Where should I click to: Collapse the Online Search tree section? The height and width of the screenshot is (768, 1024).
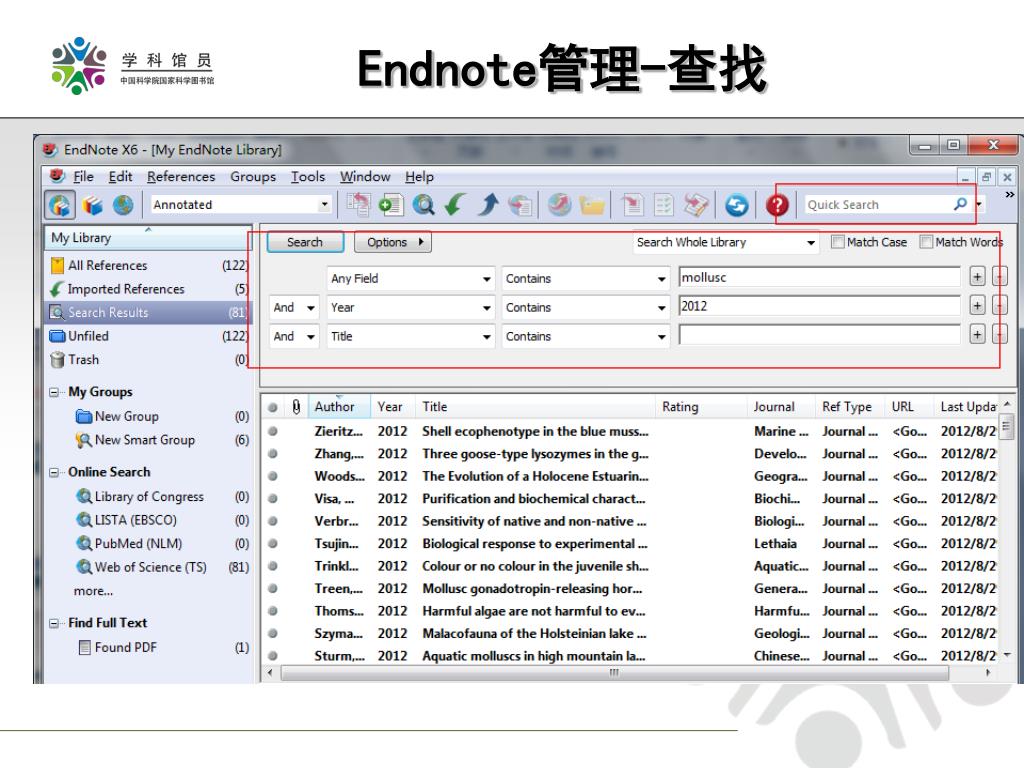pos(54,473)
